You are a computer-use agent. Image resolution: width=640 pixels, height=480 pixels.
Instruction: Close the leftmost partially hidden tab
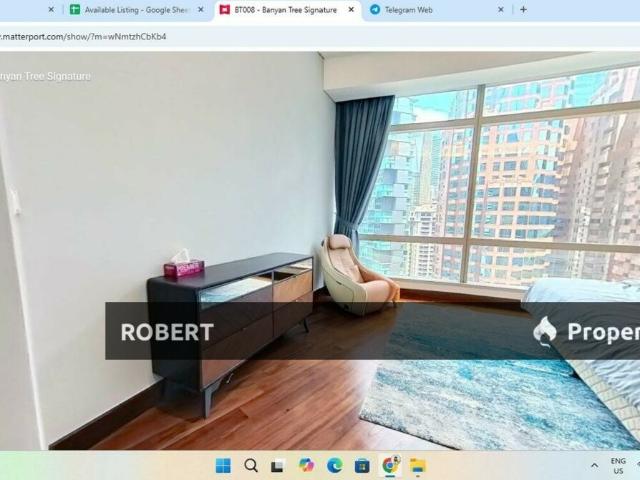(51, 10)
